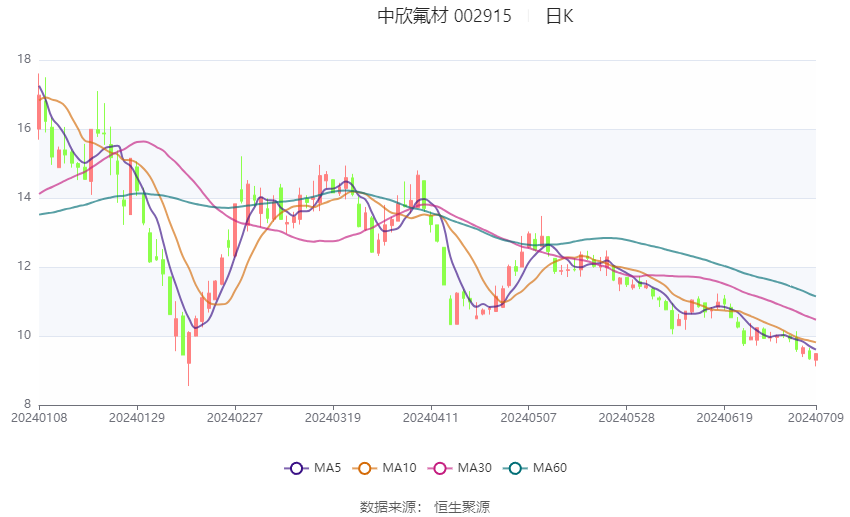Toggle the MA10 legend series
The image size is (850, 517).
pyautogui.click(x=384, y=468)
